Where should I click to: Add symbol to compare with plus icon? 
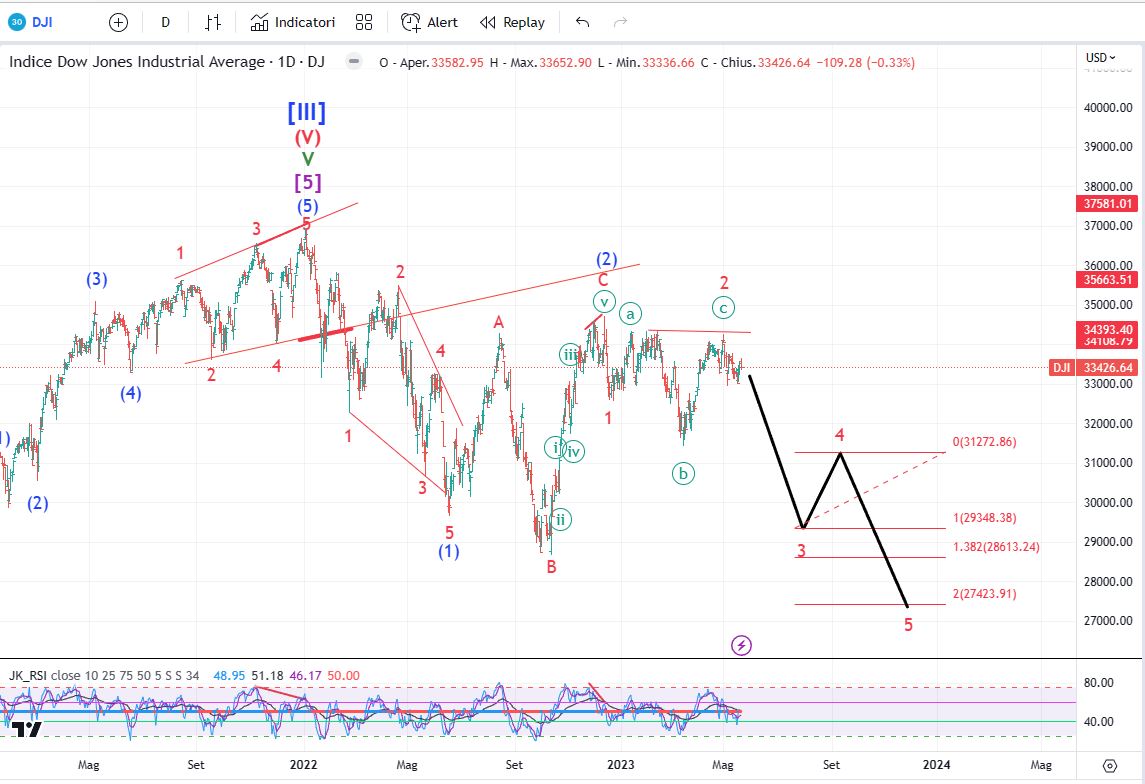pyautogui.click(x=118, y=23)
